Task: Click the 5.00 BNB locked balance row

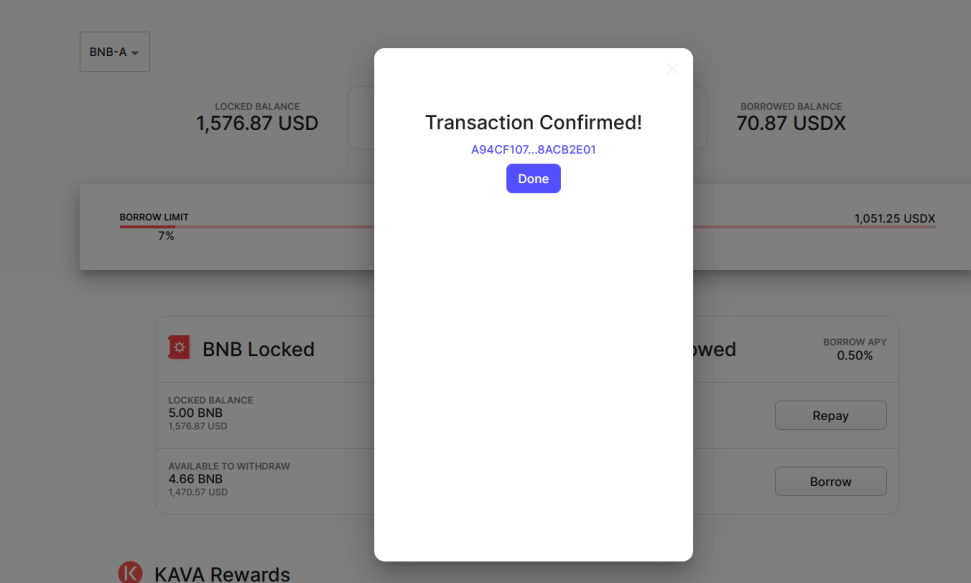Action: (265, 416)
